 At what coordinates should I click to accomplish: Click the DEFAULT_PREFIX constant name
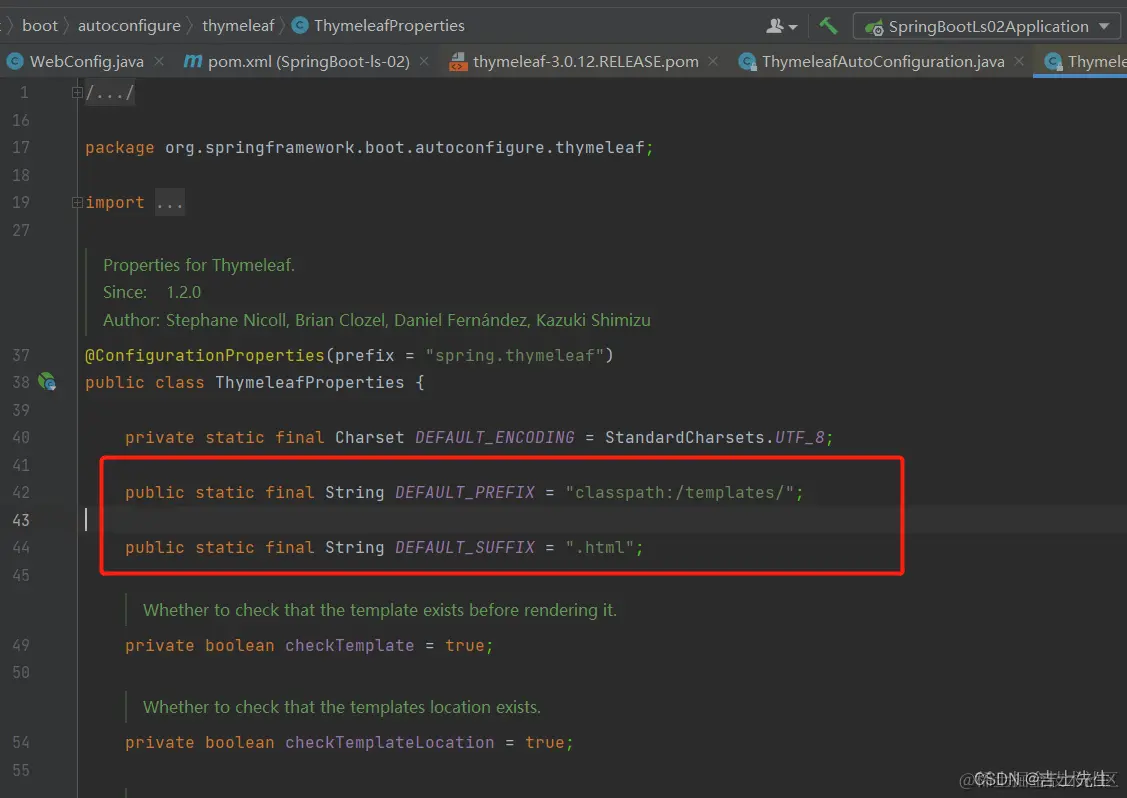pos(465,492)
